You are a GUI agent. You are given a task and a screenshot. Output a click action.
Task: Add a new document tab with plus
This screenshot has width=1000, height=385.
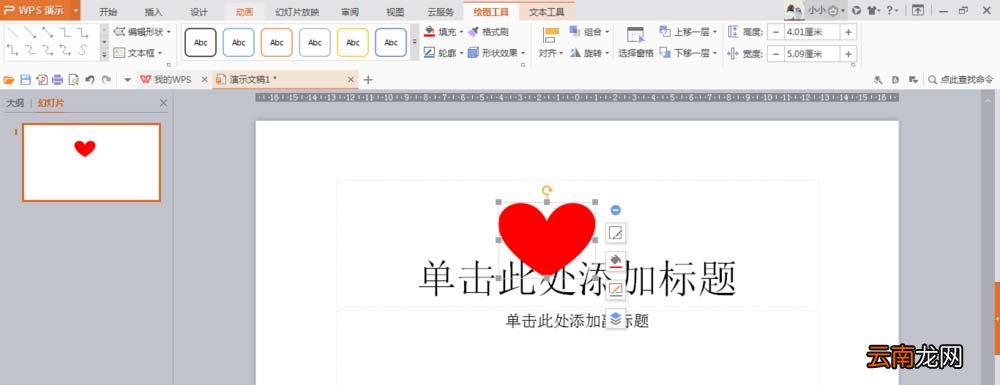pos(368,80)
